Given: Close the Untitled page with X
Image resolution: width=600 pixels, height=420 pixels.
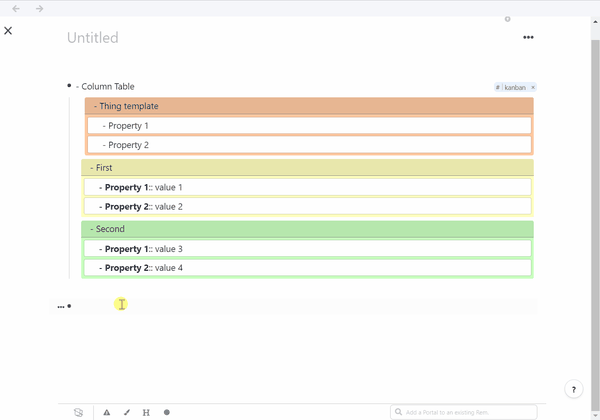Looking at the screenshot, I should click(x=8, y=31).
